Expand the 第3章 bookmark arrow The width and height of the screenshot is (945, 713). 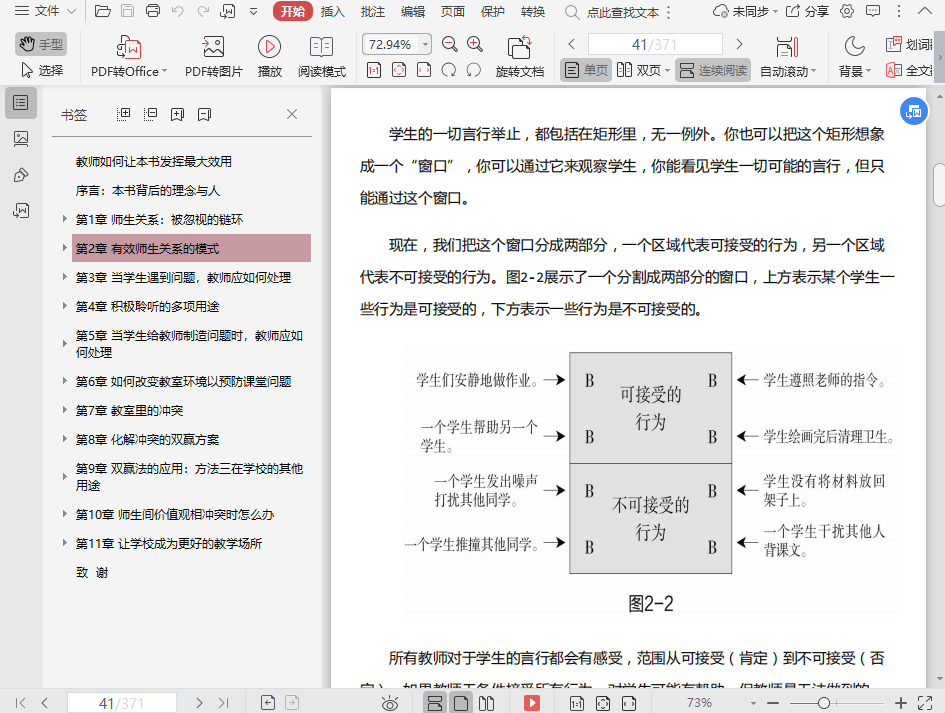click(64, 277)
